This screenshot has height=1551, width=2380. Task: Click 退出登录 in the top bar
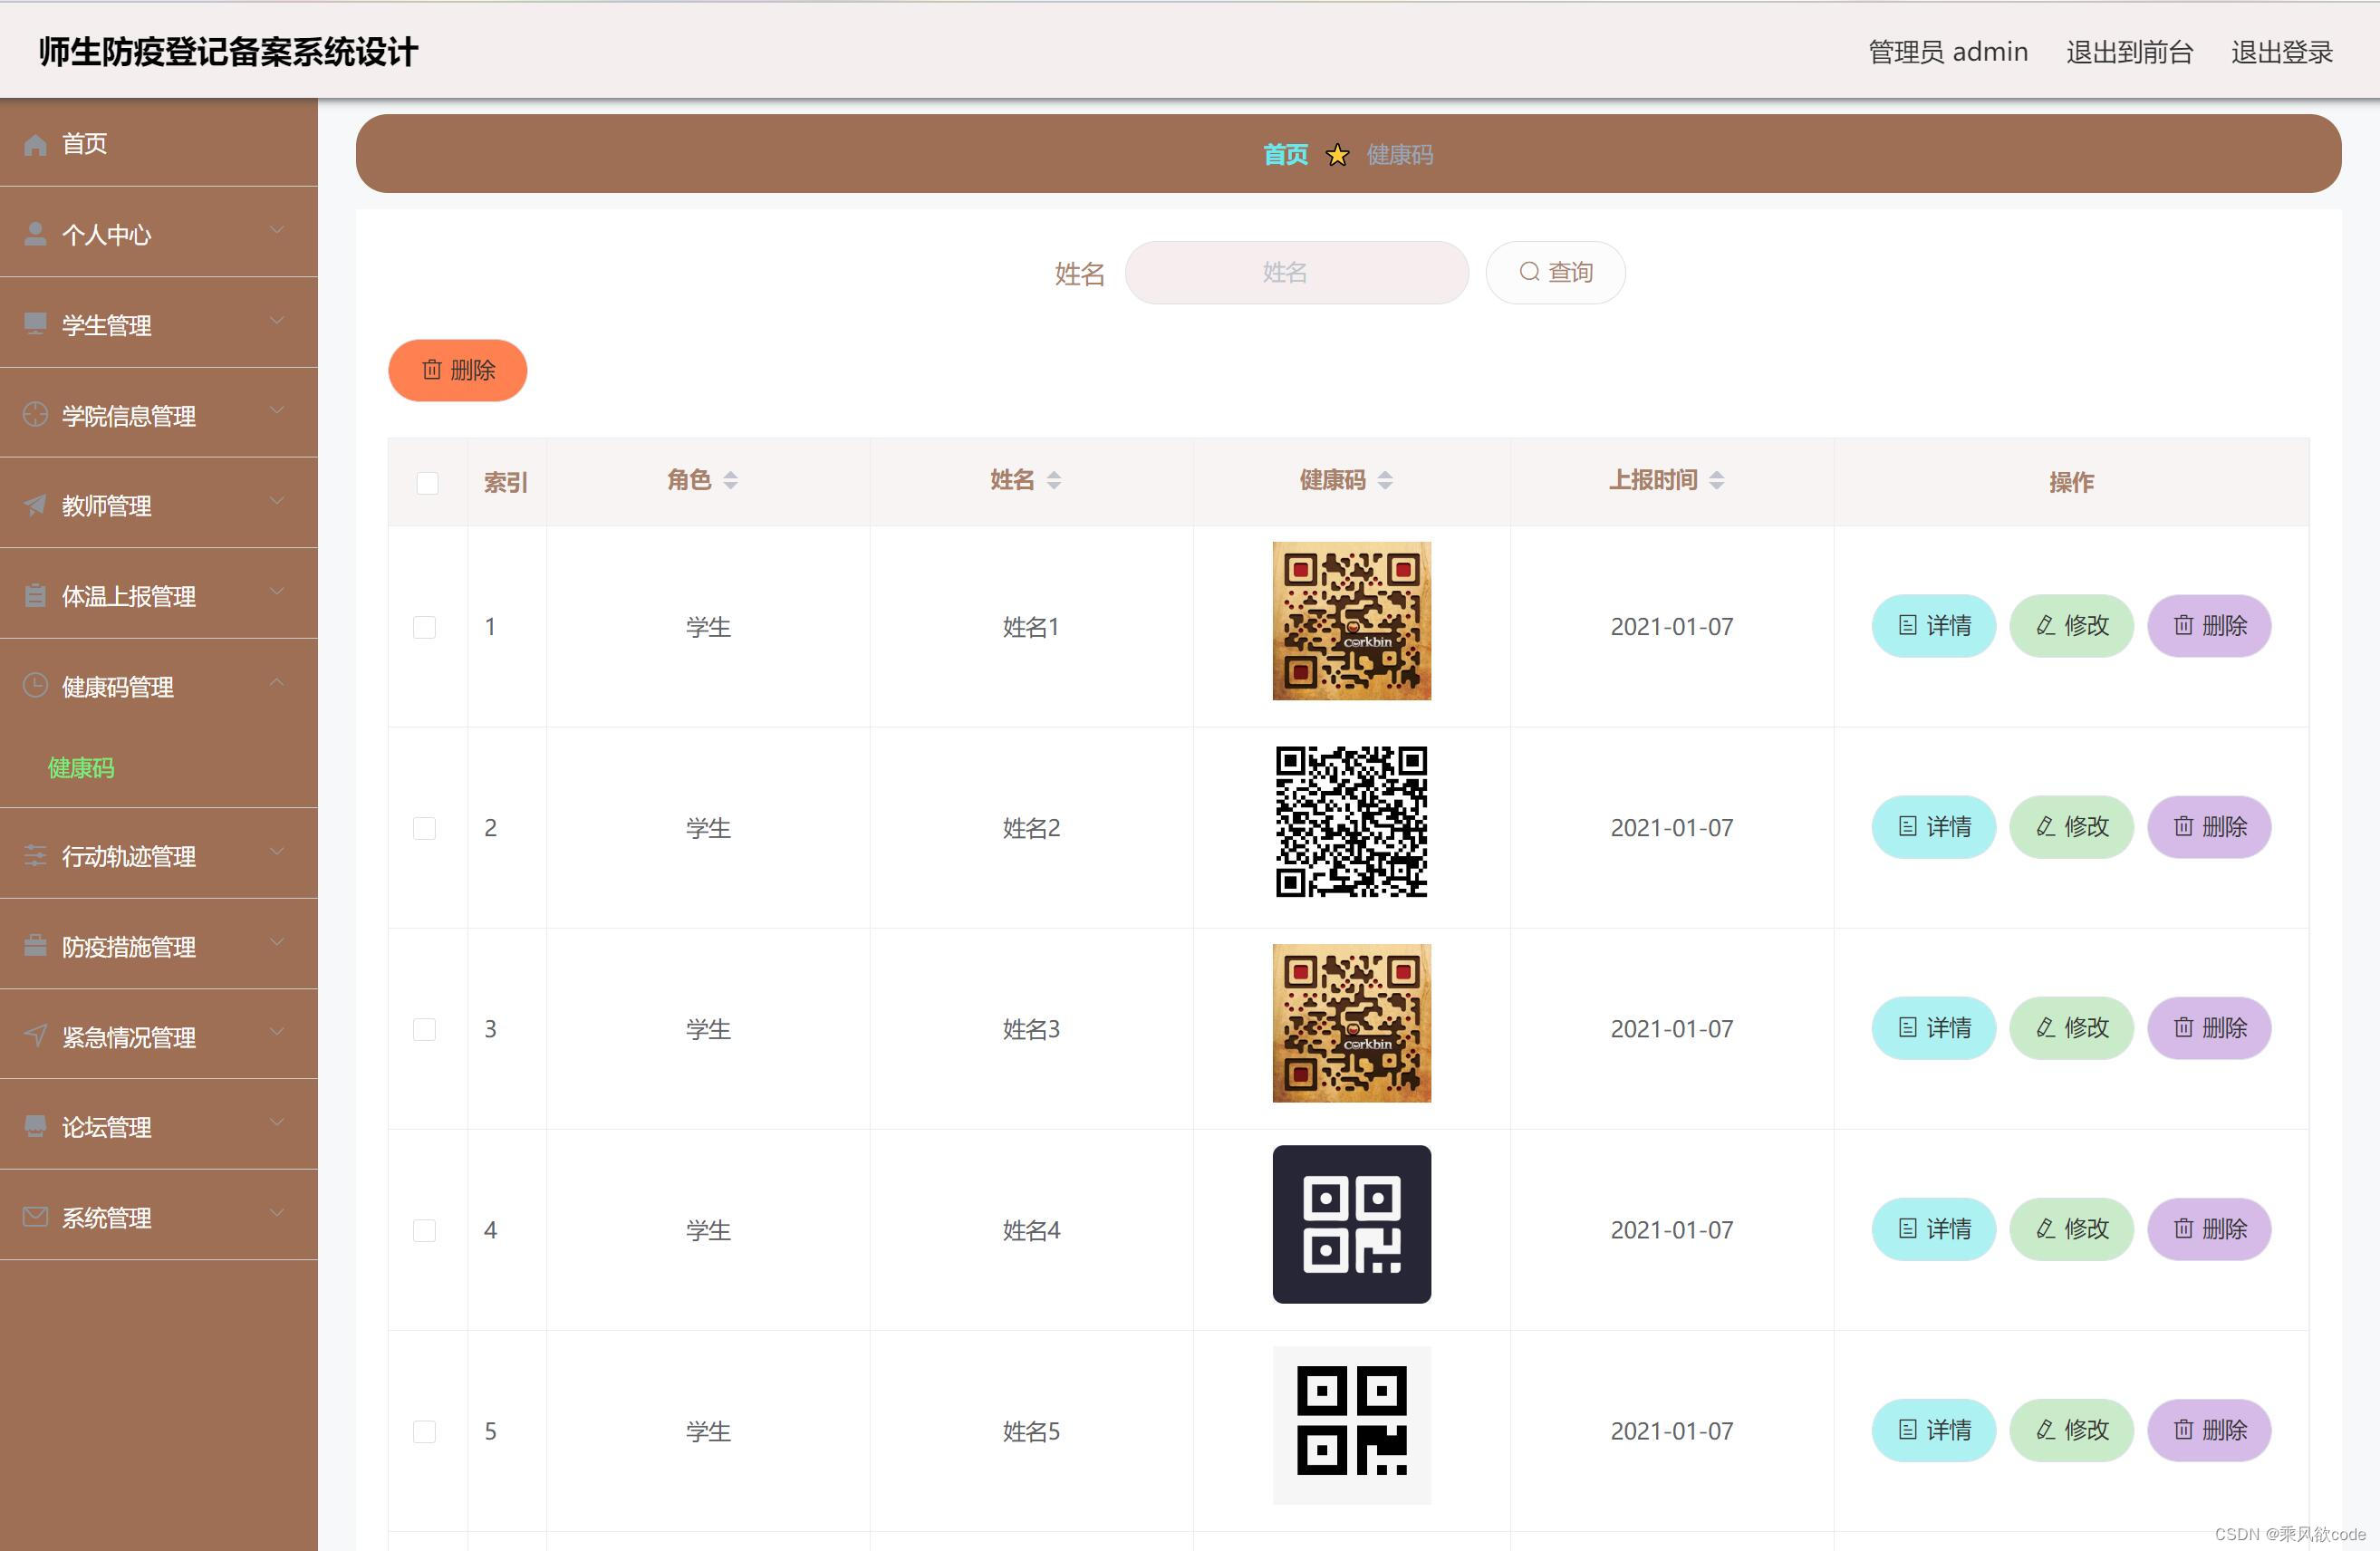(2281, 52)
